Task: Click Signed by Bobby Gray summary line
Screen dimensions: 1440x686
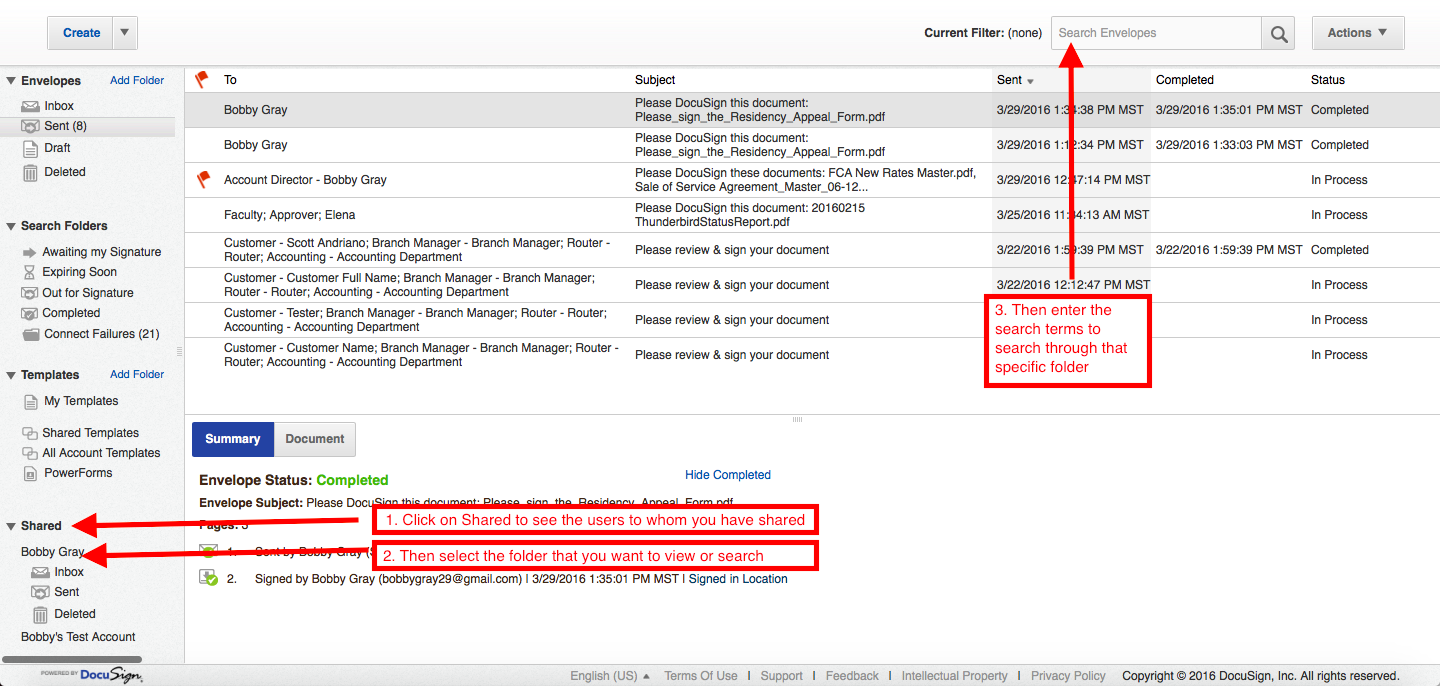Action: click(x=521, y=579)
